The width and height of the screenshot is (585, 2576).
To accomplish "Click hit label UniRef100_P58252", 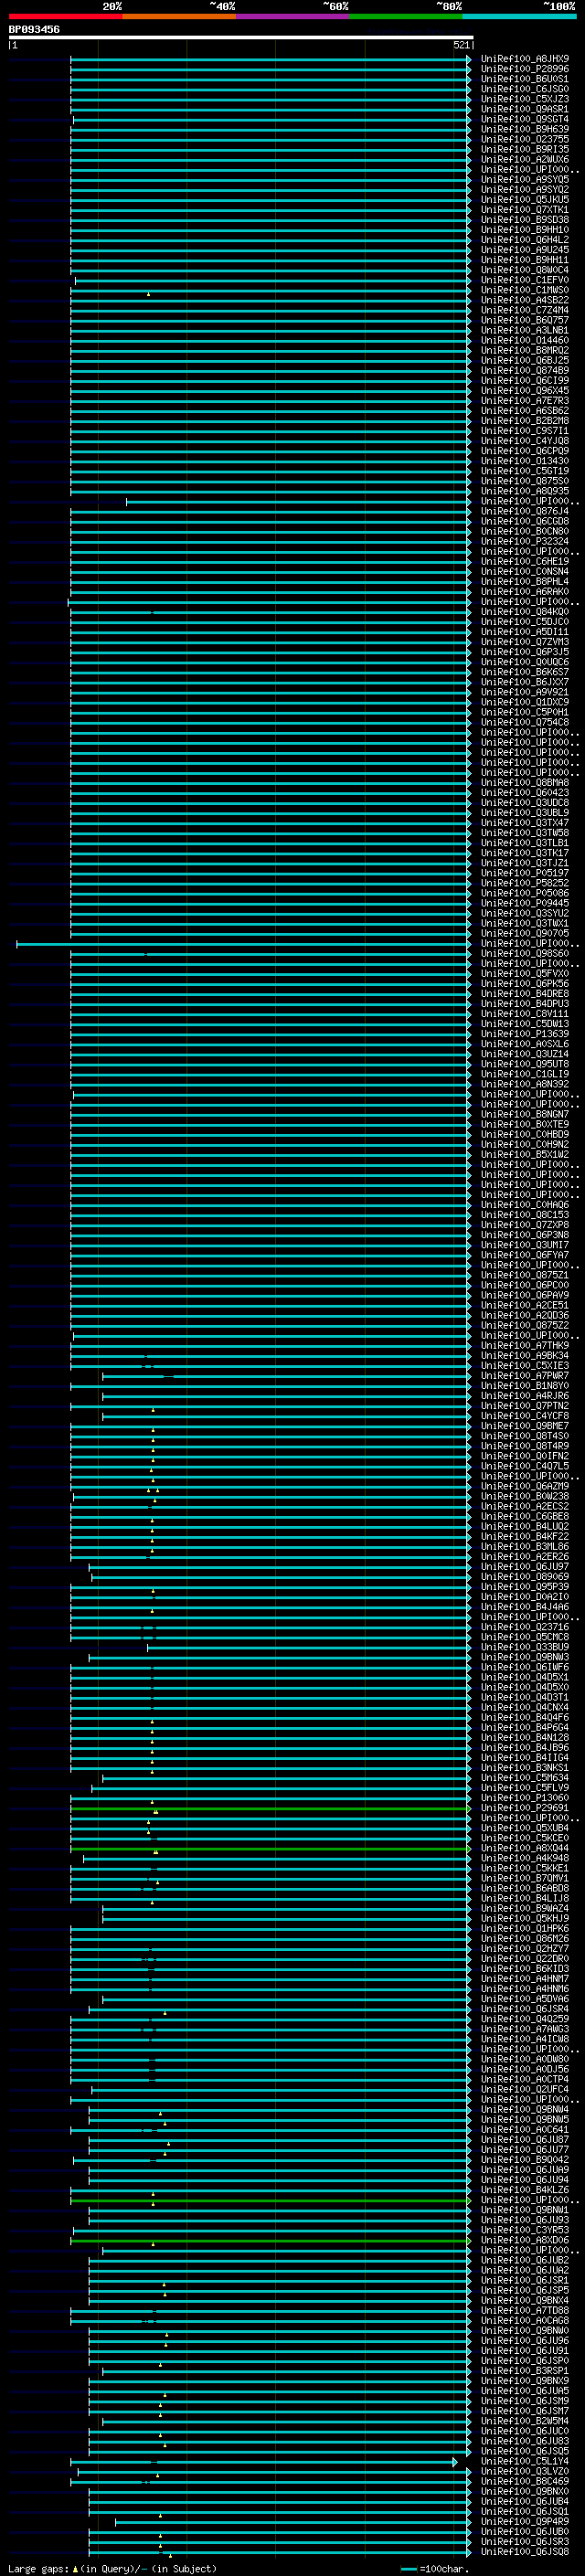I will pos(524,883).
